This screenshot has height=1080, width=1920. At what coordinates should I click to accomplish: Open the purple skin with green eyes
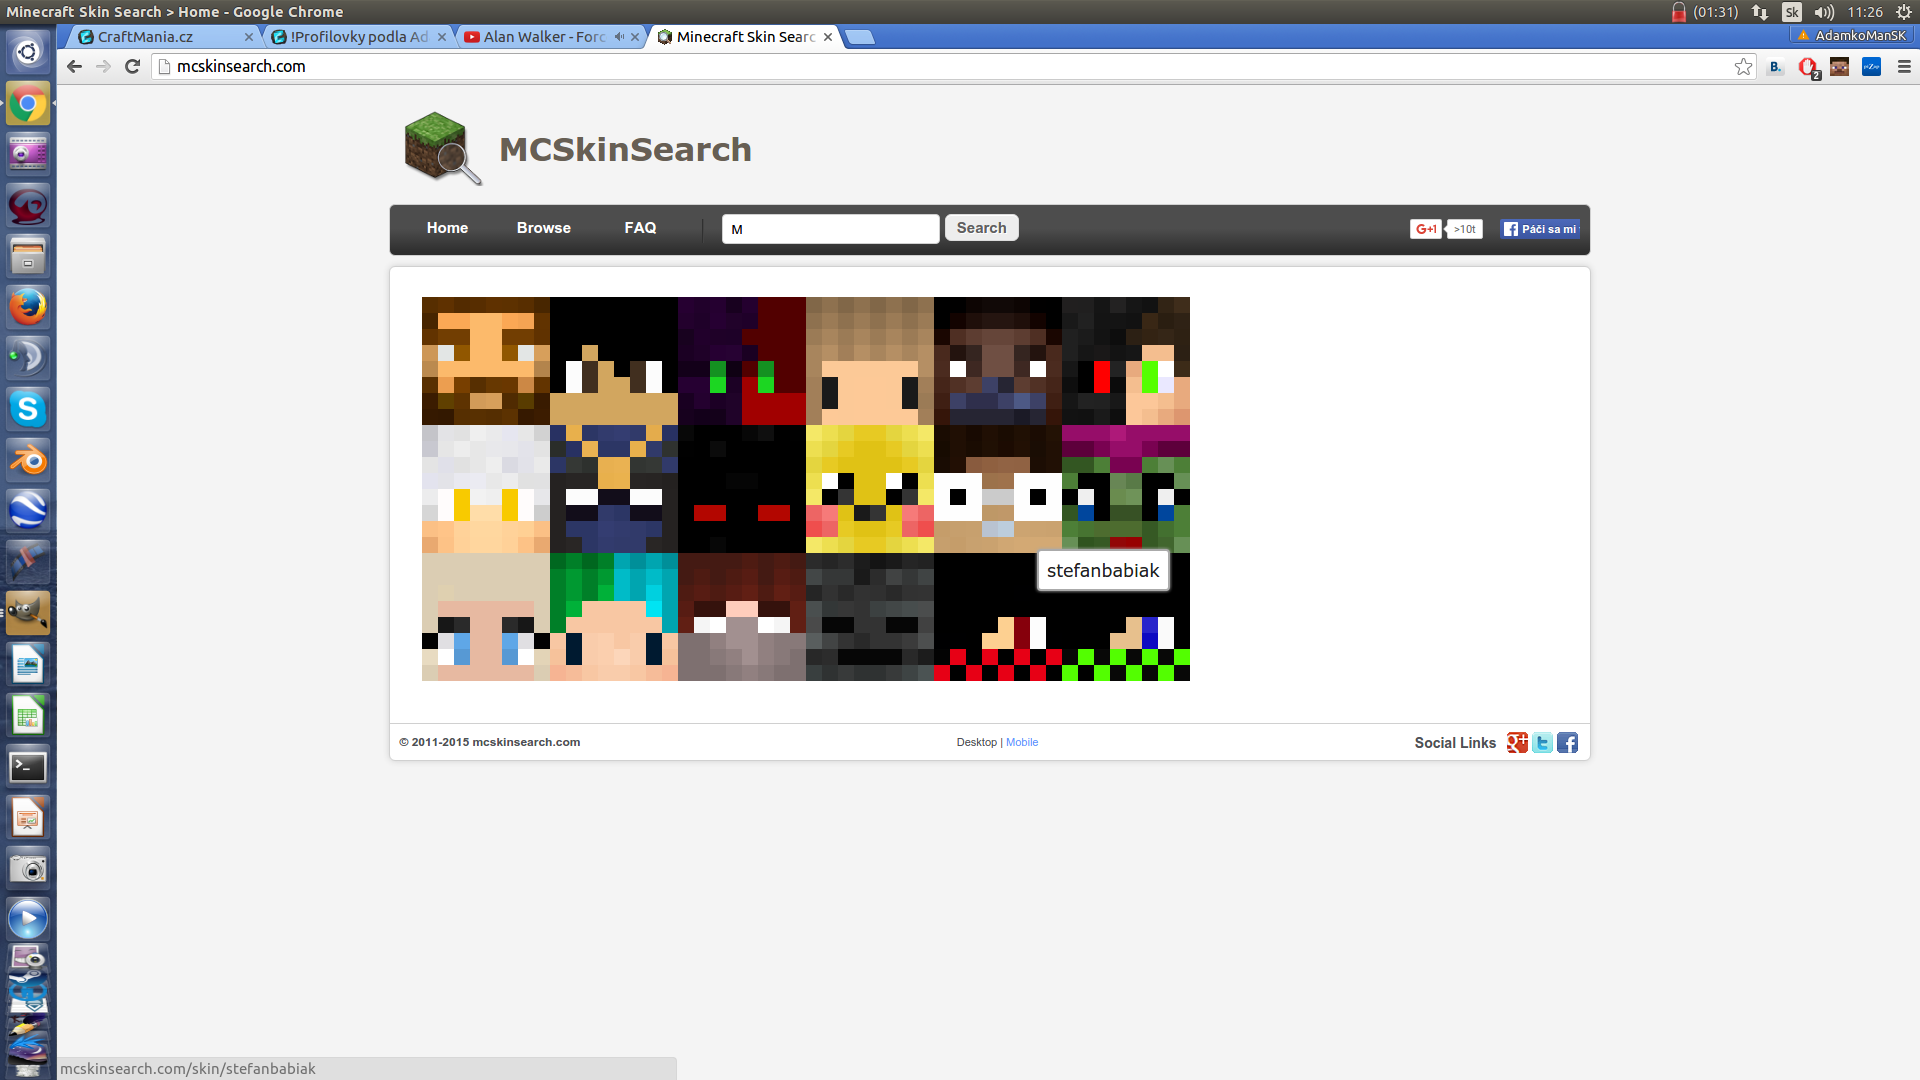point(742,361)
